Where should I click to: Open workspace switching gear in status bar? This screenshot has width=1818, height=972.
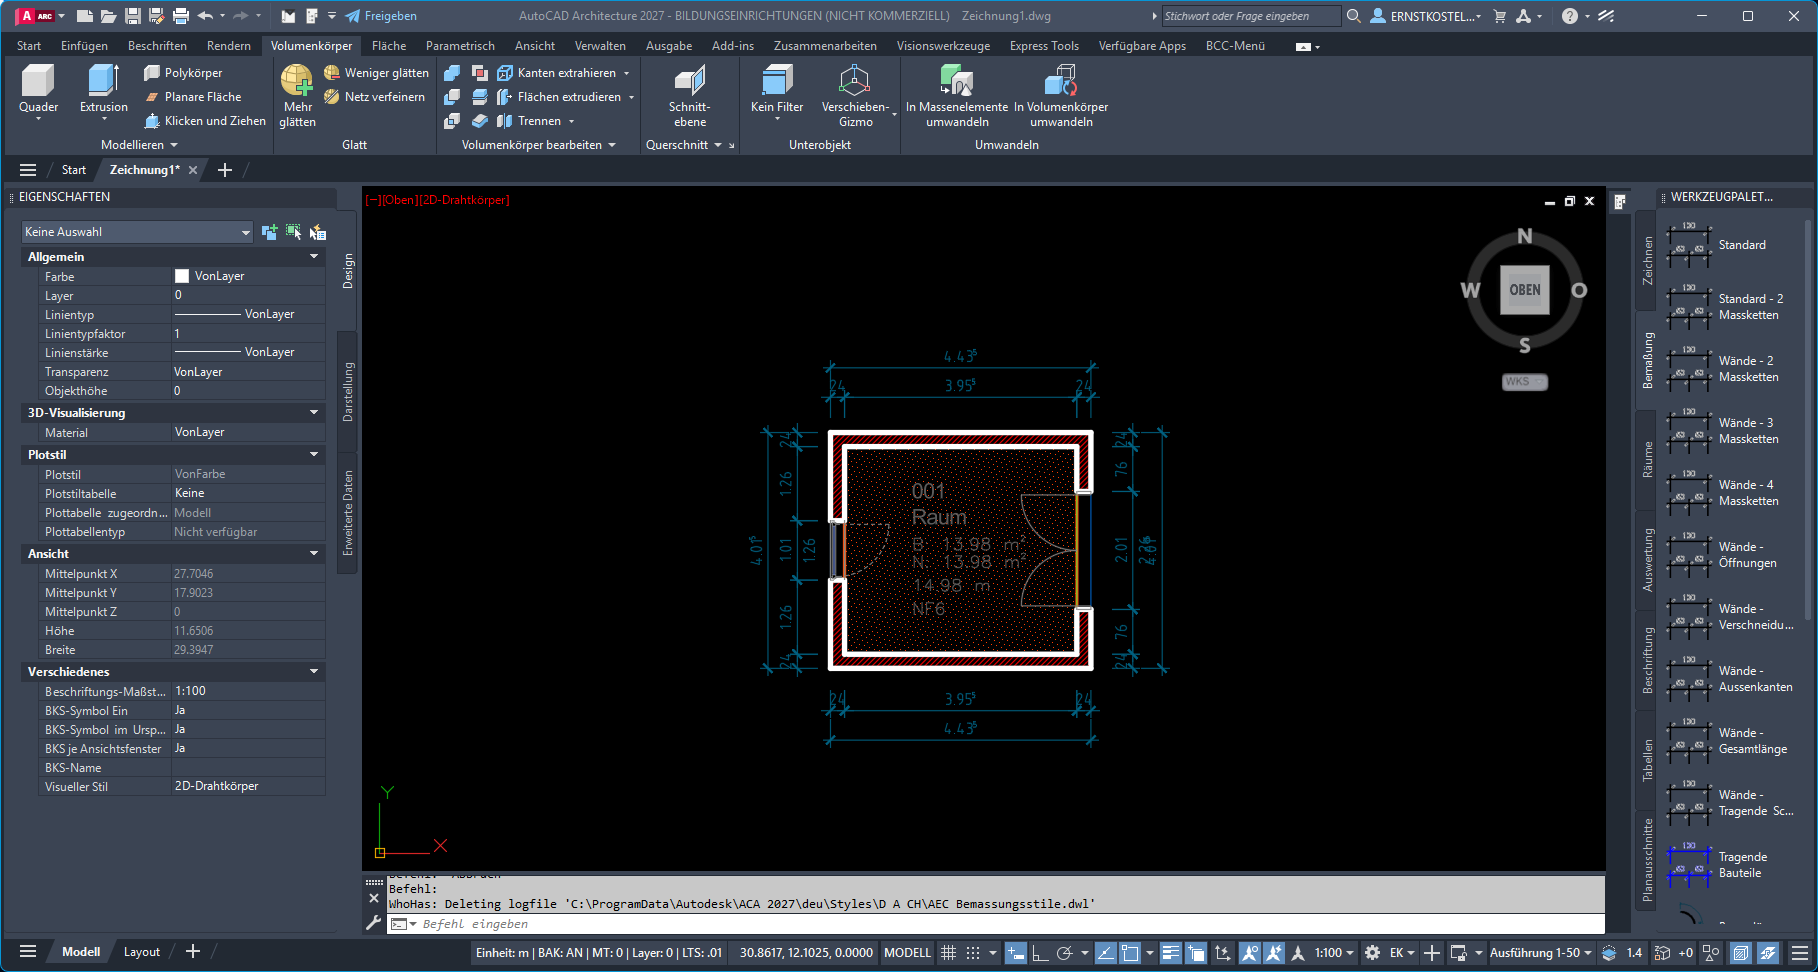click(x=1372, y=953)
